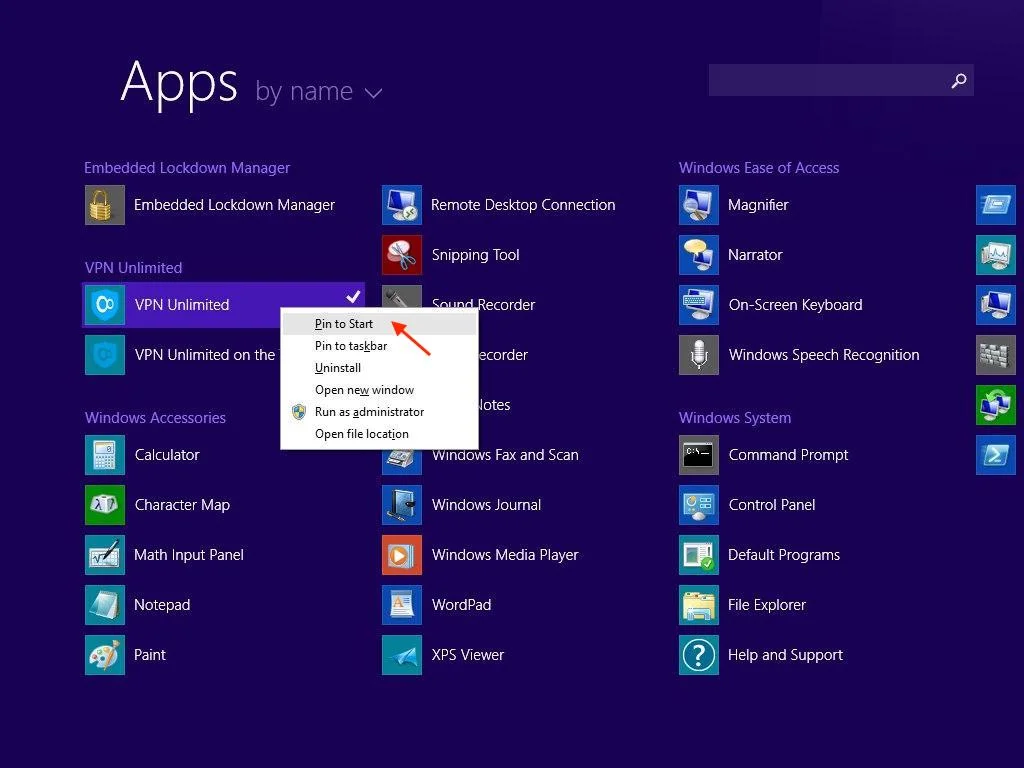Image resolution: width=1024 pixels, height=768 pixels.
Task: Click the File Explorer icon
Action: click(x=699, y=605)
